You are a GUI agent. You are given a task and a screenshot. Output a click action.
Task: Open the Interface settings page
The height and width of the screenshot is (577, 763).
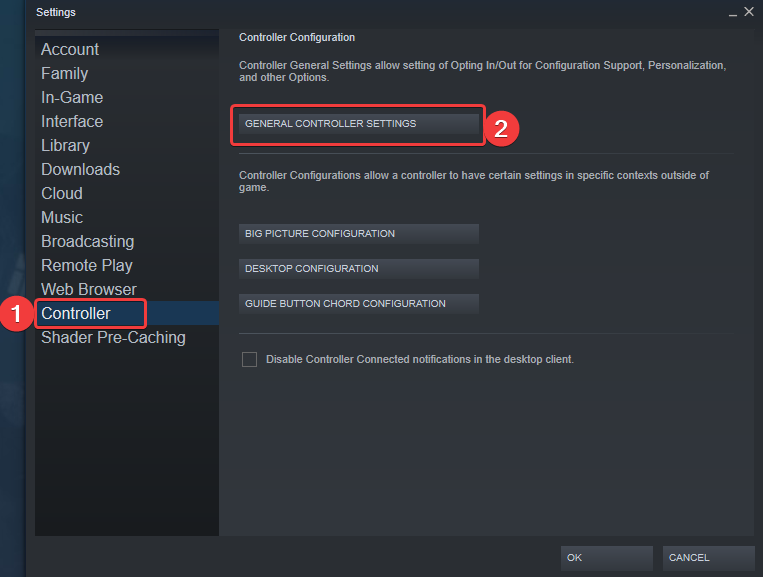click(x=72, y=121)
